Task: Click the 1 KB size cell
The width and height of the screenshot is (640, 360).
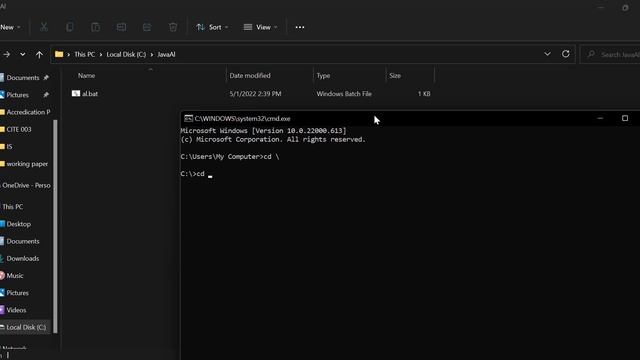Action: 424,93
